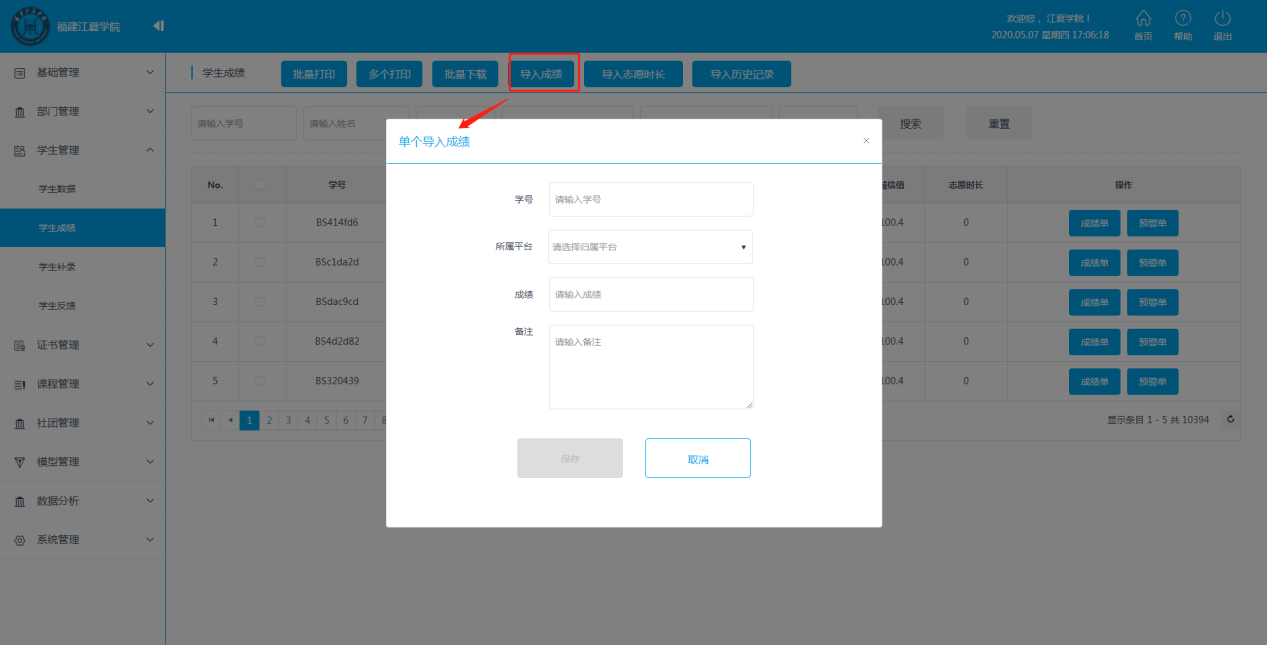
Task: Click the 学号 input field in dialog
Action: click(650, 199)
